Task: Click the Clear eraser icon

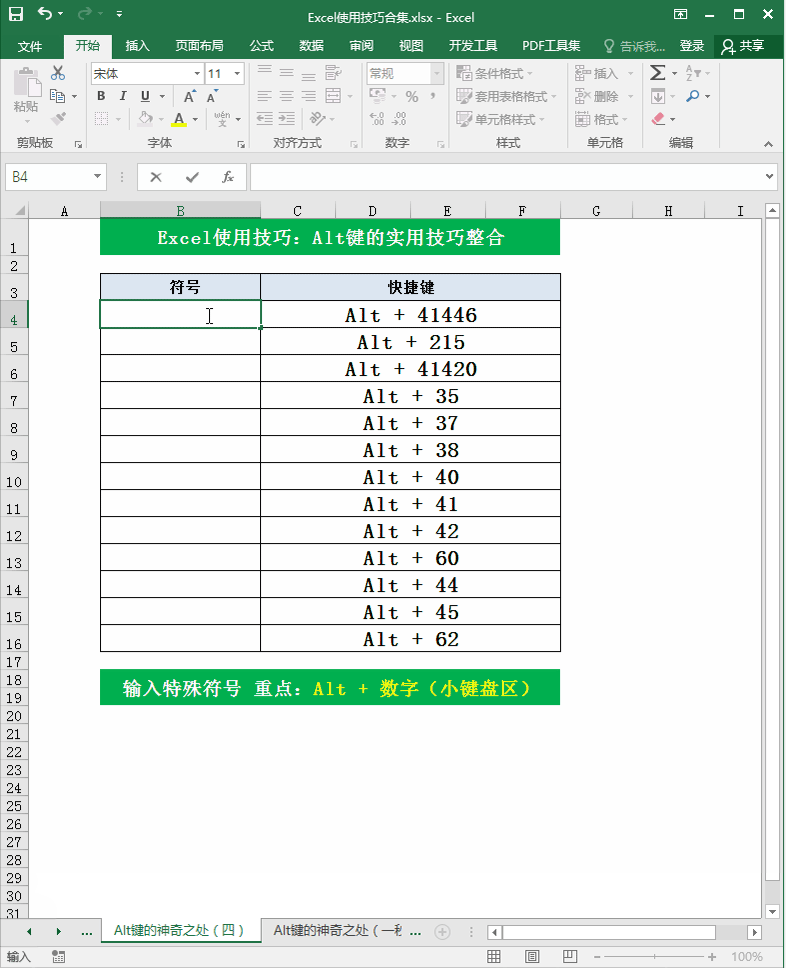Action: point(658,119)
